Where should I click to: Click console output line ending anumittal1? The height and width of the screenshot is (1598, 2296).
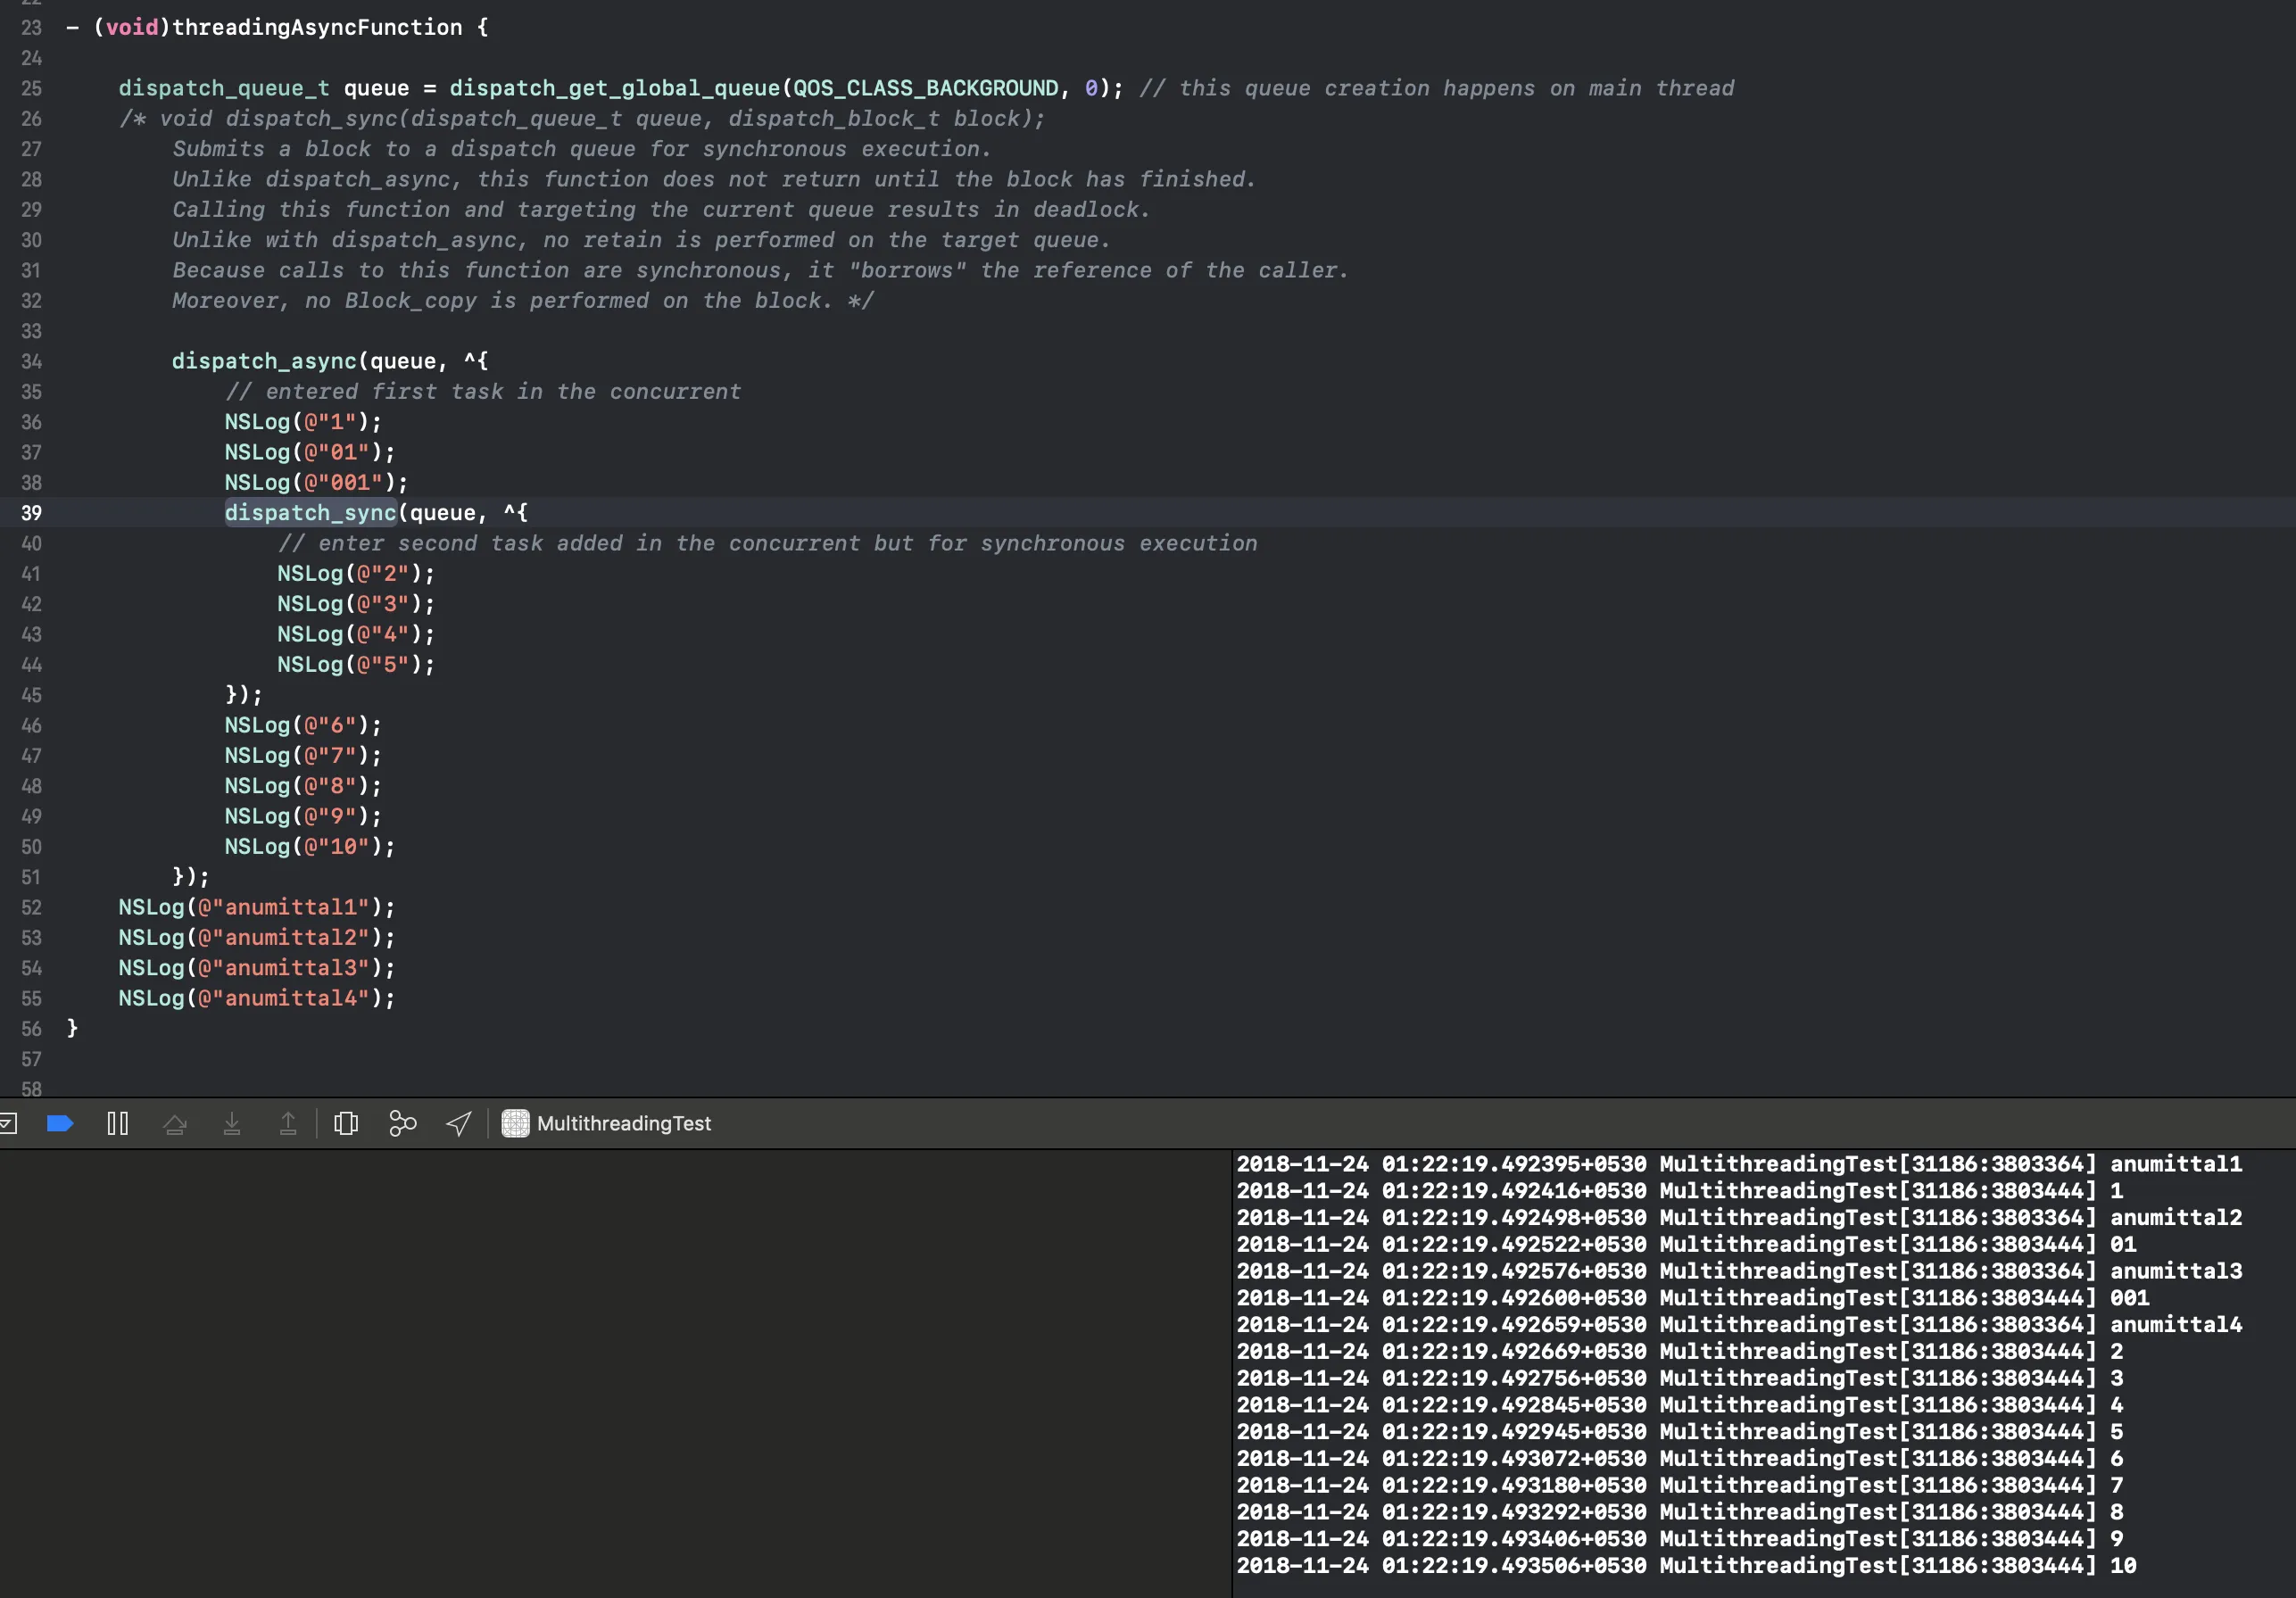click(x=1739, y=1164)
